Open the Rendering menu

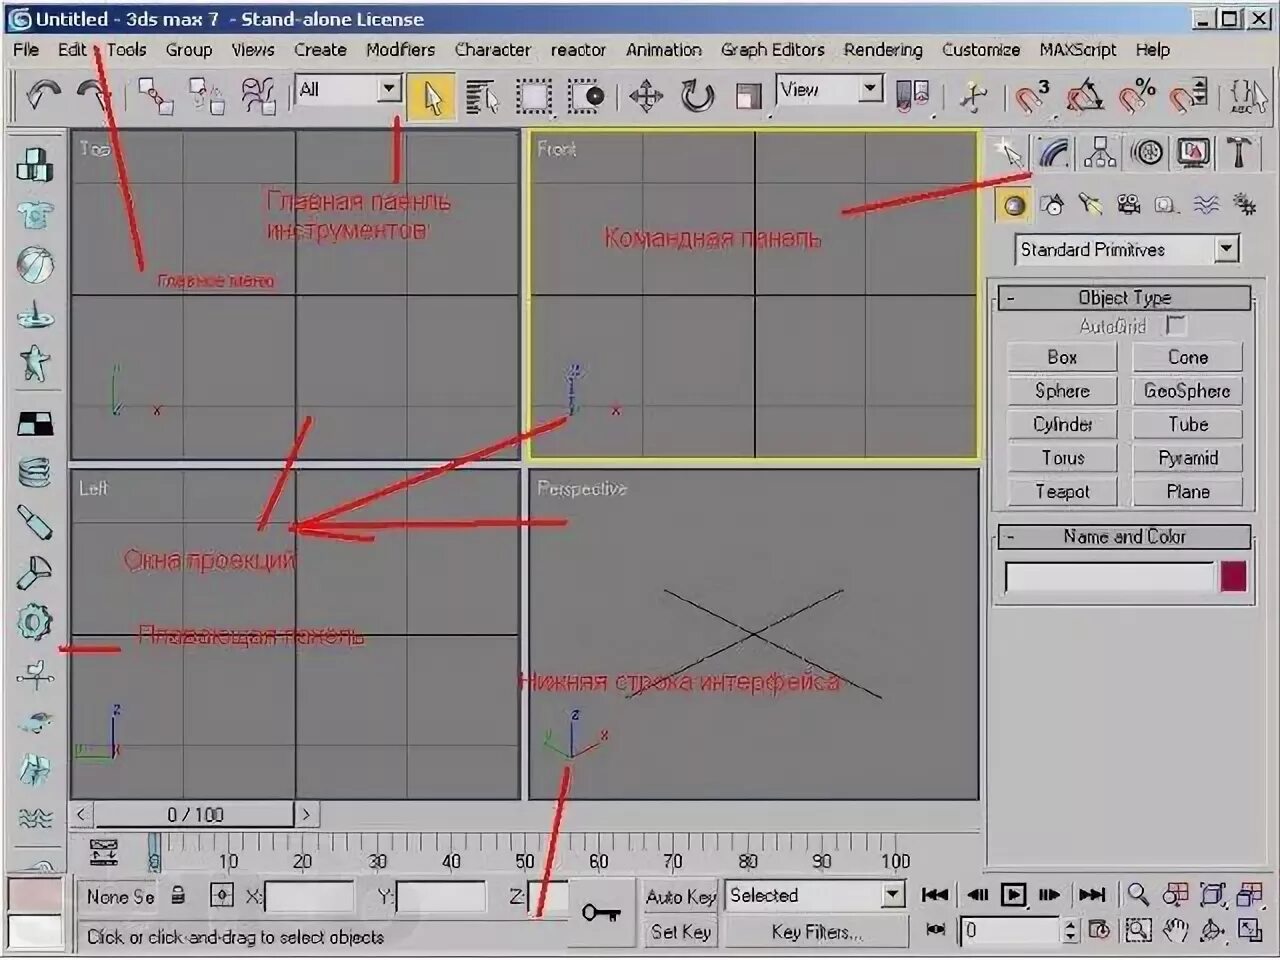click(883, 49)
